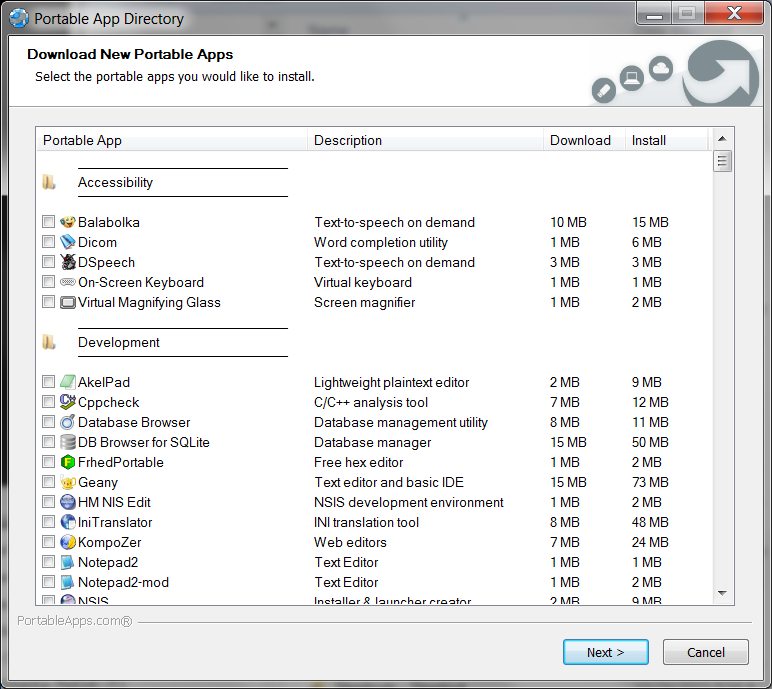772x689 pixels.
Task: Click the IniTranslator app name
Action: click(x=115, y=522)
